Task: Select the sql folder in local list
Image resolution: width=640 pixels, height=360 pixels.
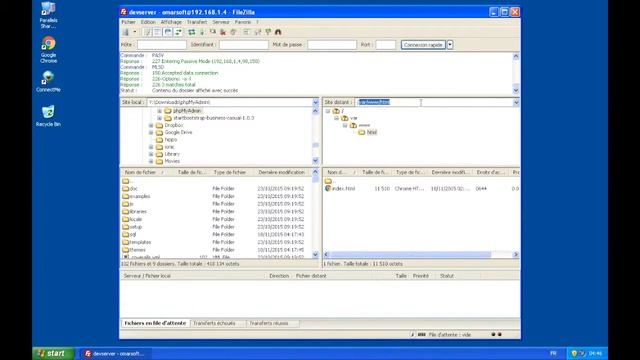Action: tap(133, 235)
